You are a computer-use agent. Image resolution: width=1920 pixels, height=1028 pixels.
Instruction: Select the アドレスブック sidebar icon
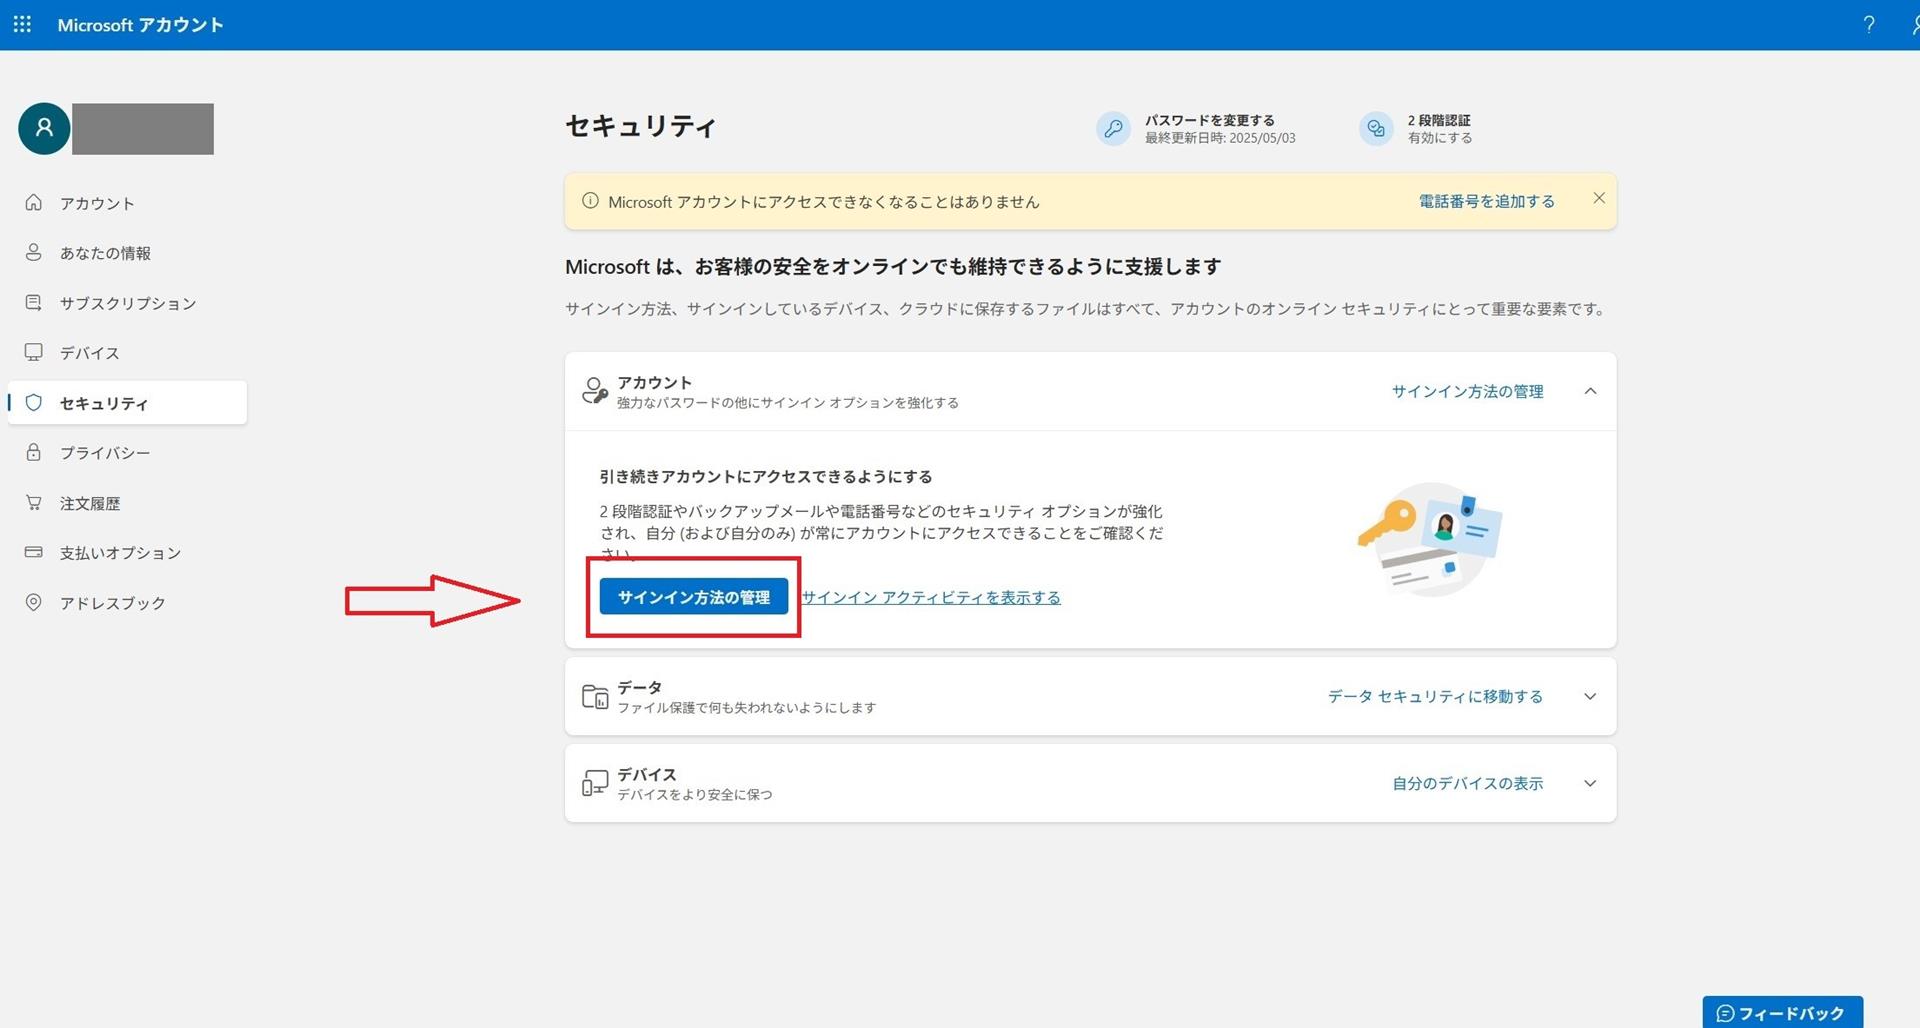(x=34, y=602)
